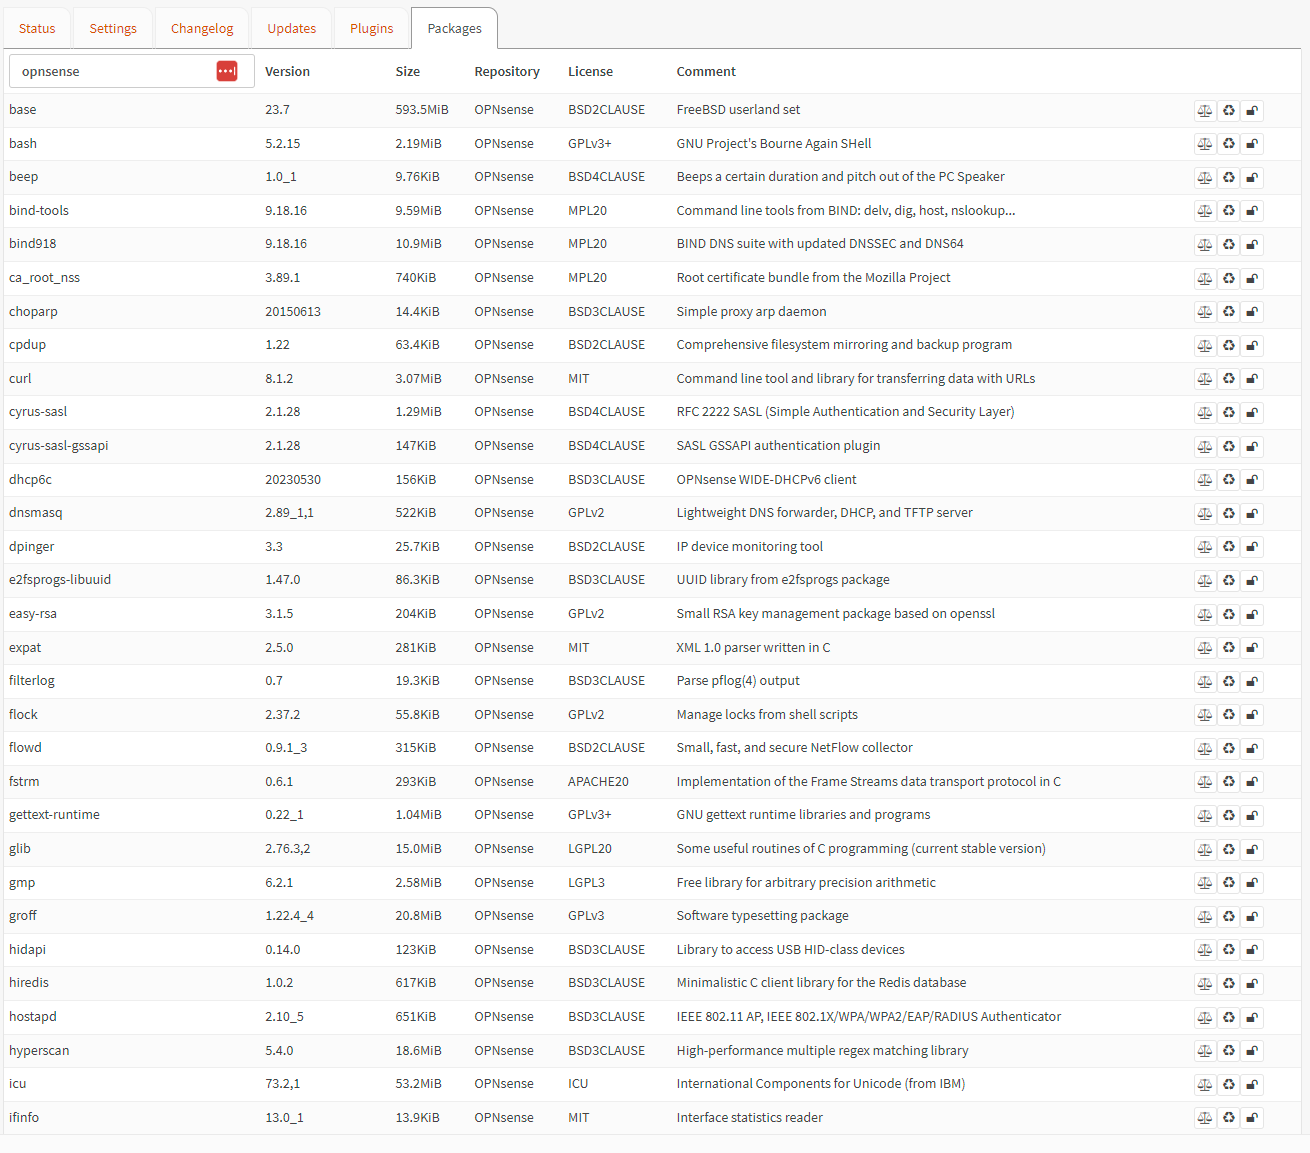Image resolution: width=1310 pixels, height=1153 pixels.
Task: Show the dnsmasq license information
Action: [1205, 514]
